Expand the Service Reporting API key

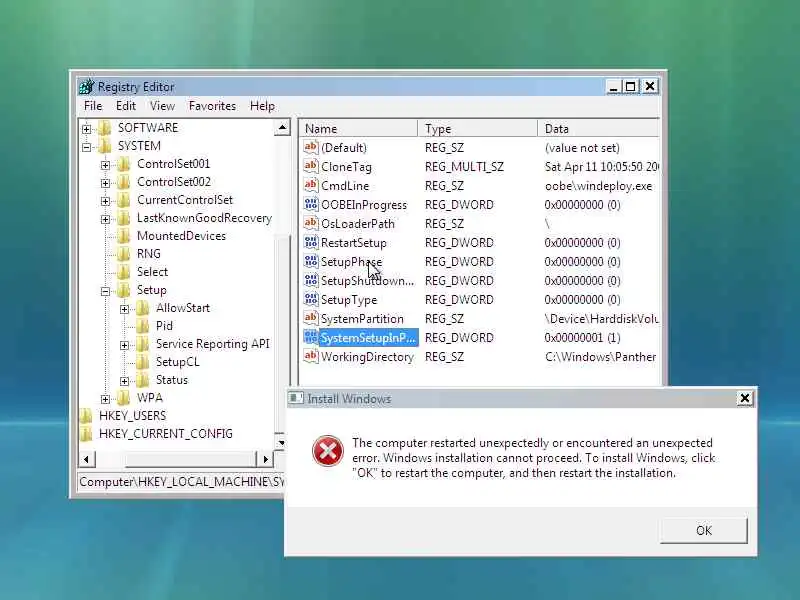click(124, 345)
